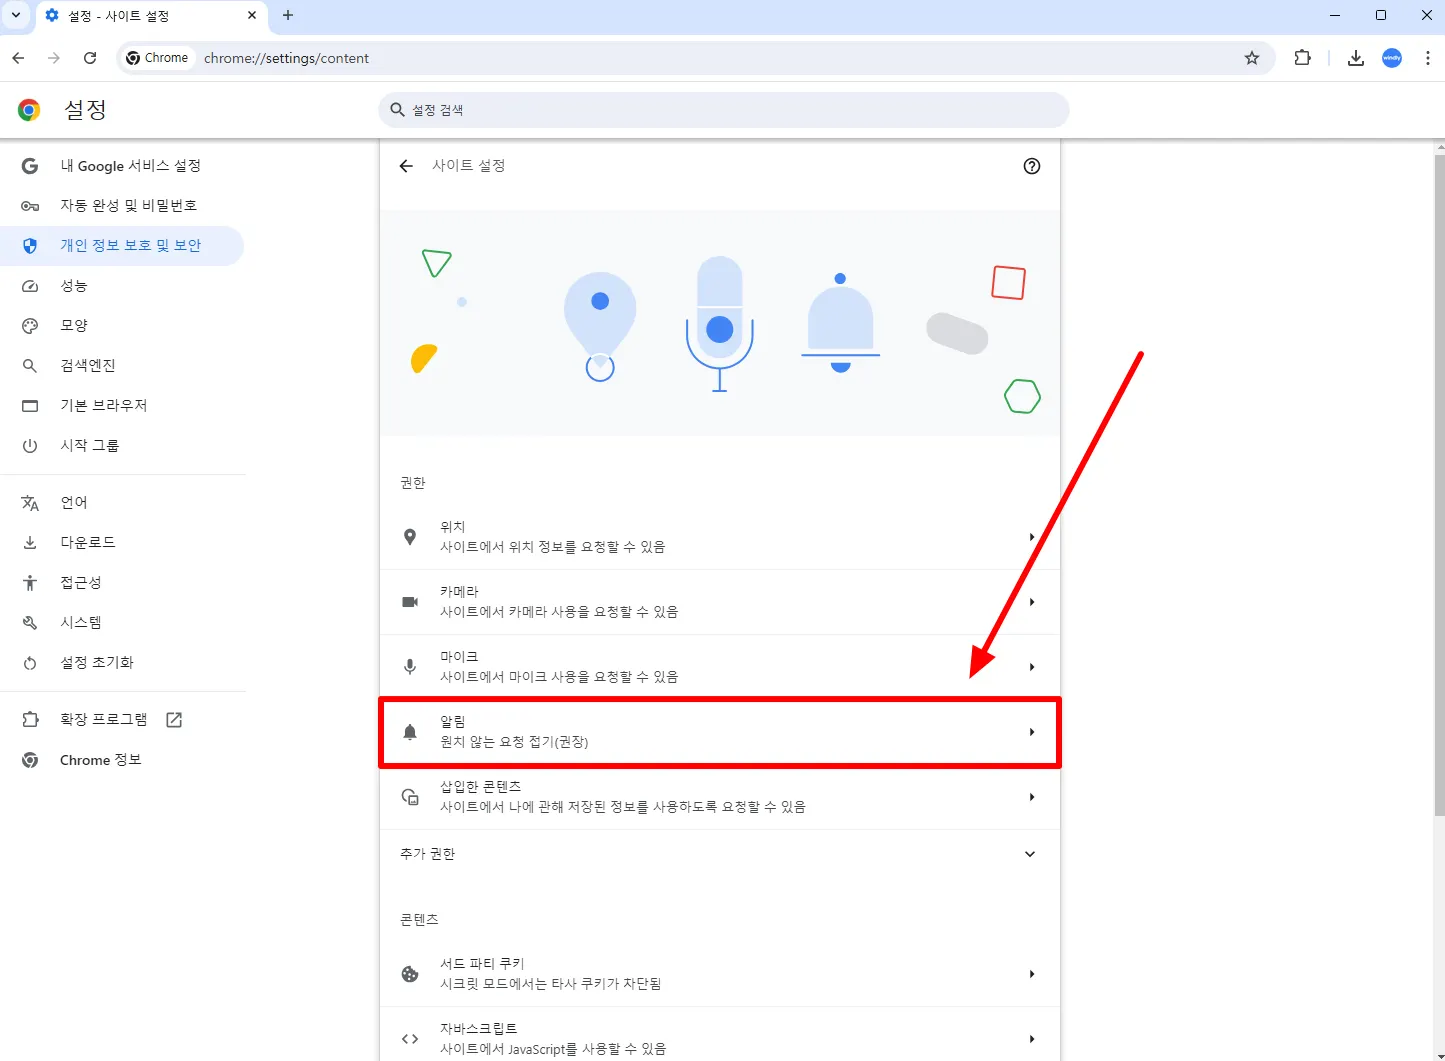
Task: Expand the 추가 권한 section chevron
Action: (x=1030, y=854)
